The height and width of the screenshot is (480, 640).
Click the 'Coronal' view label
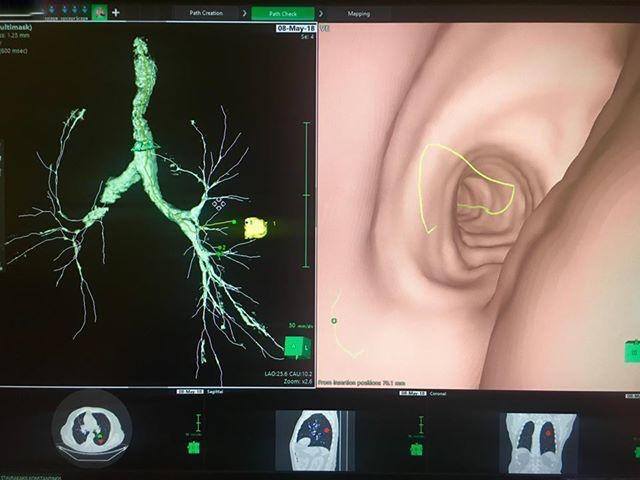438,394
